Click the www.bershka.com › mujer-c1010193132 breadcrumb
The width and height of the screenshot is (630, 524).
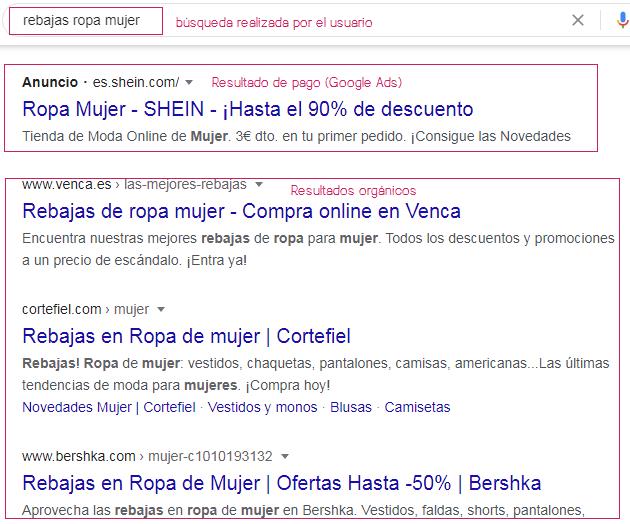coord(147,456)
